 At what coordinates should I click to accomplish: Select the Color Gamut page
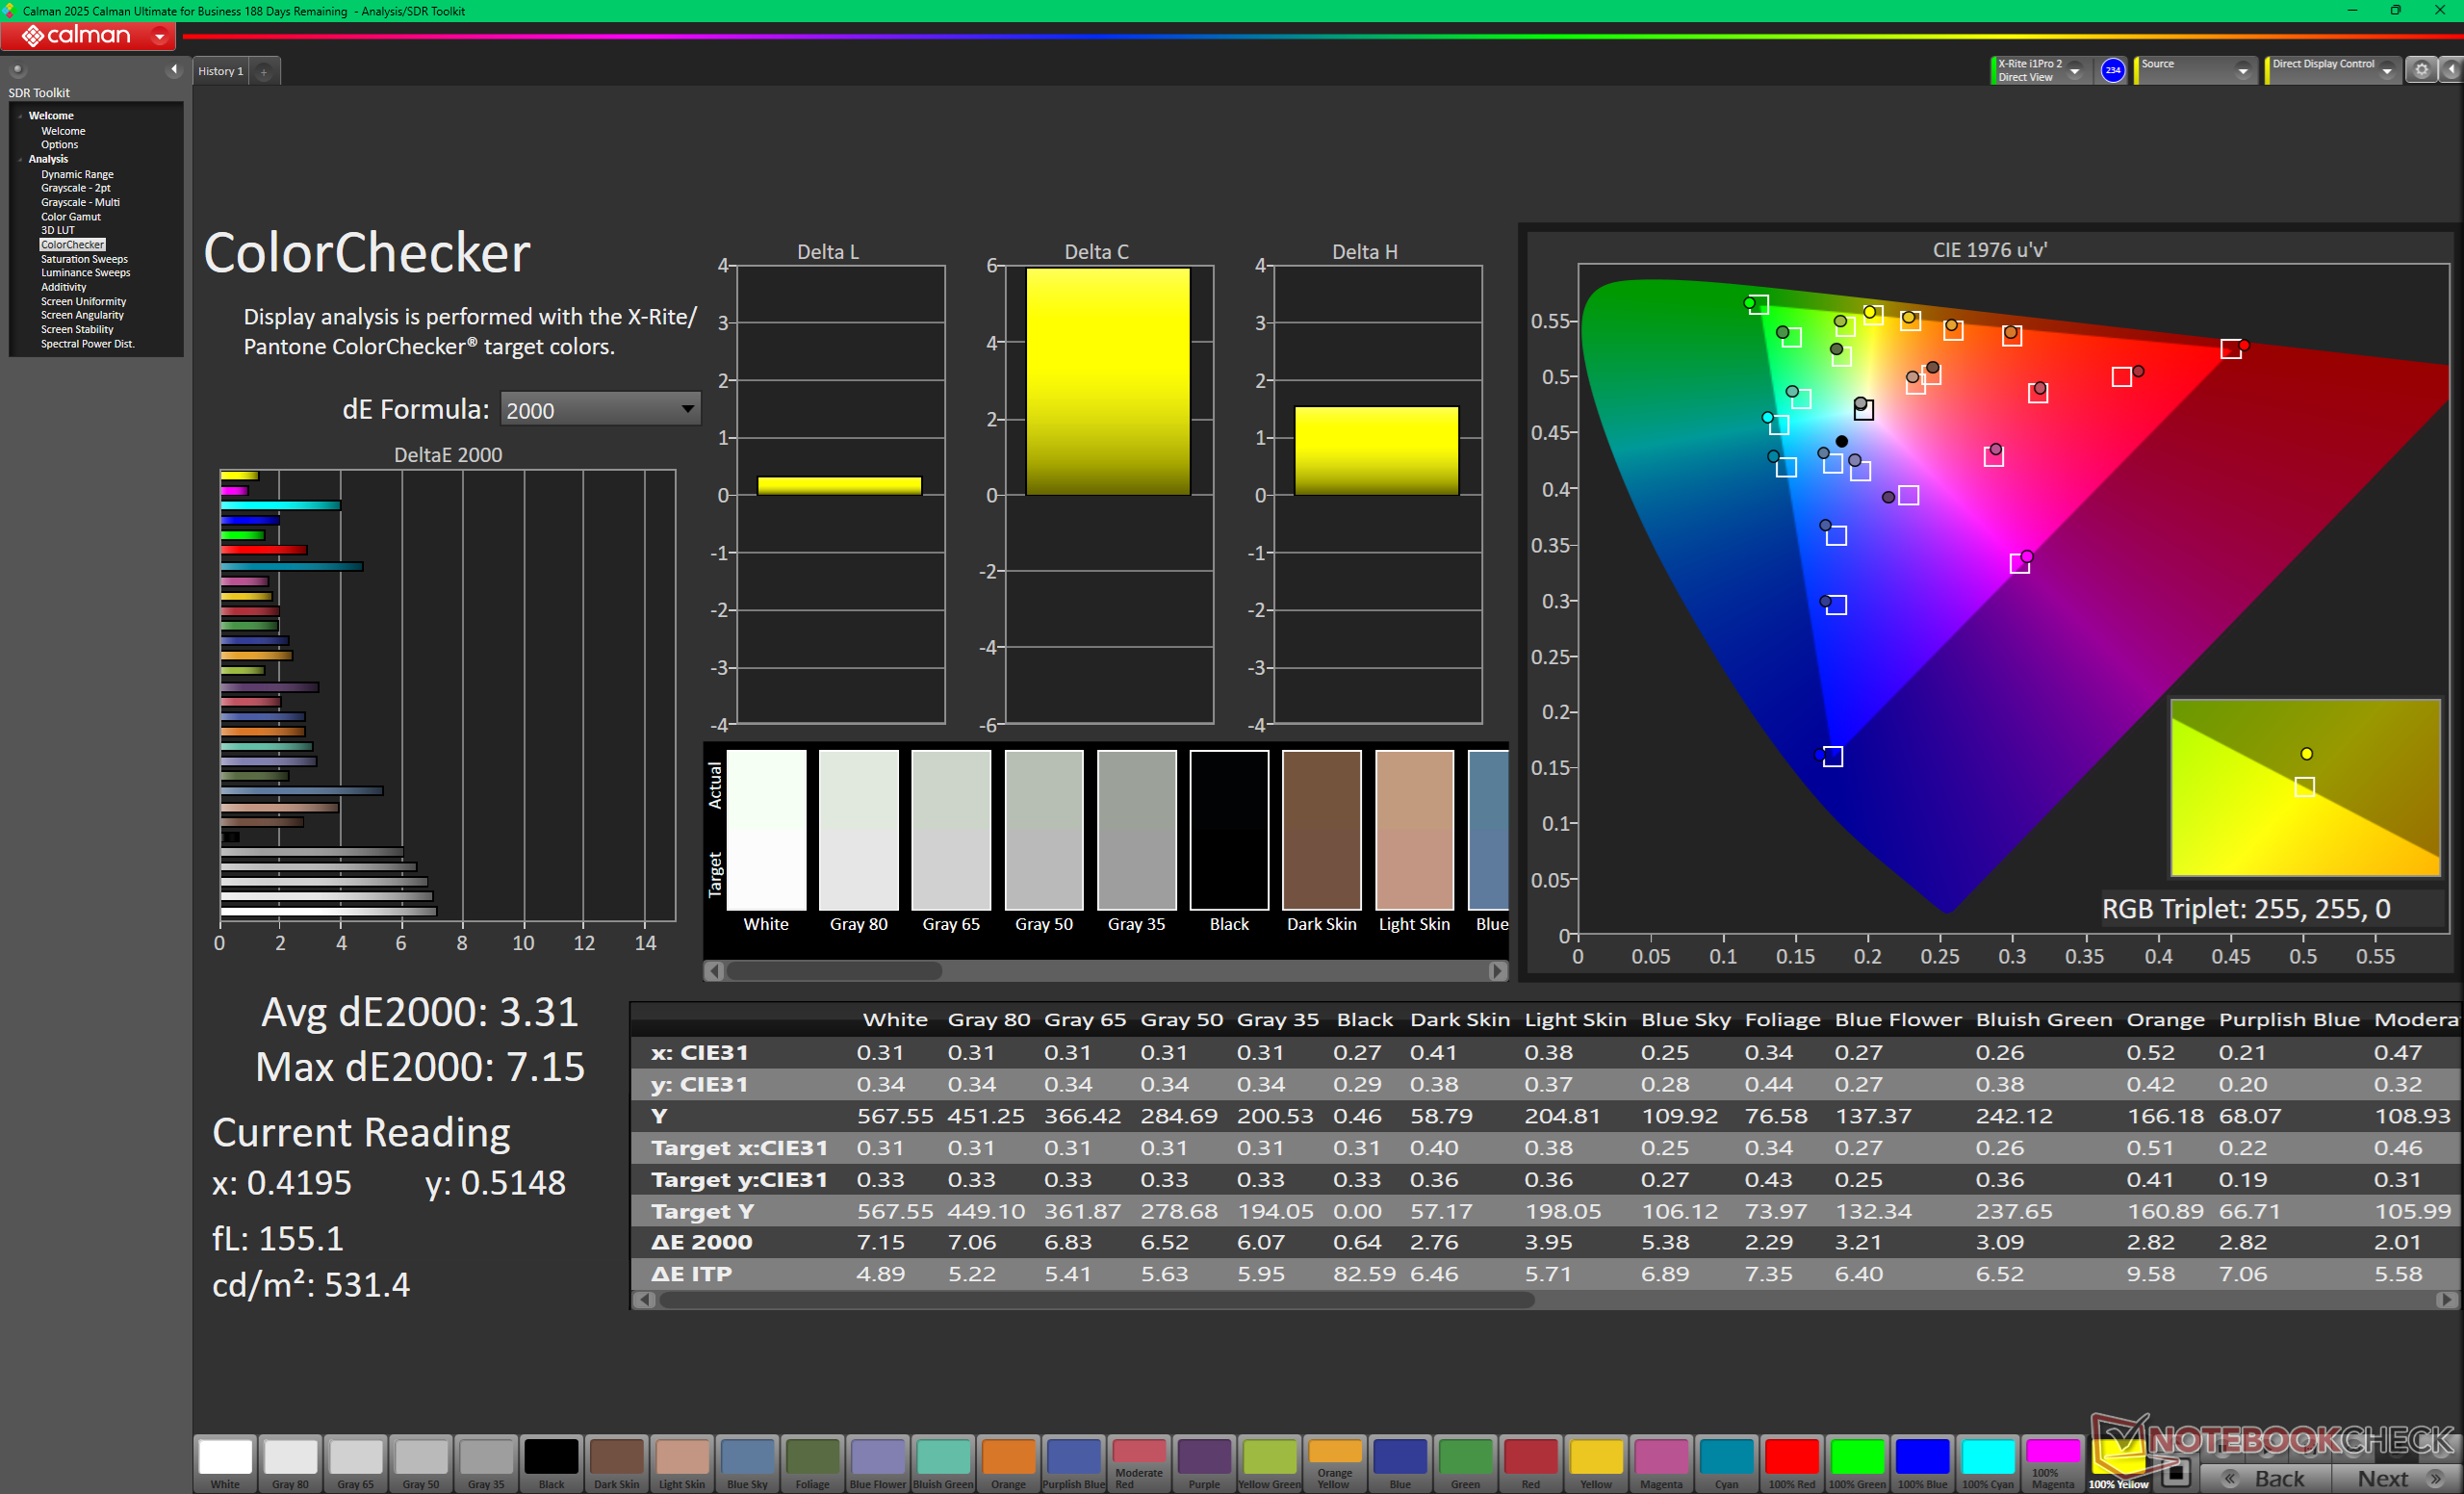71,216
